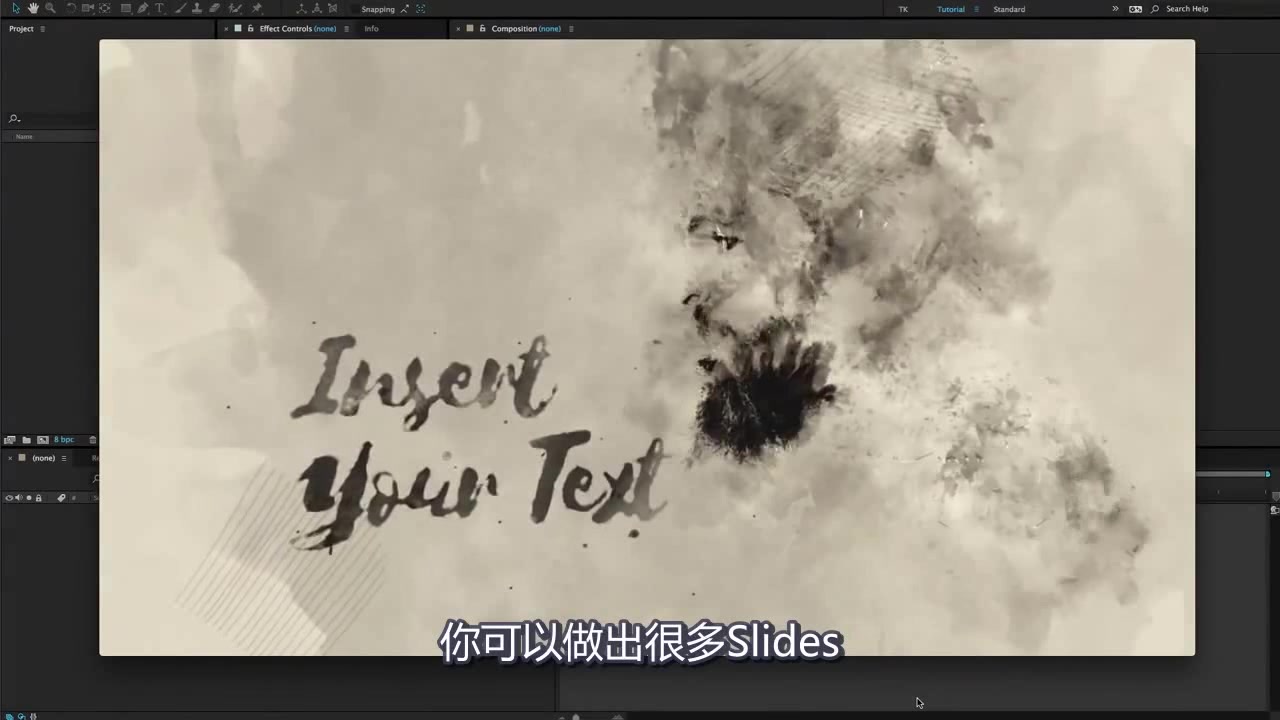1280x720 pixels.
Task: Open the Info panel
Action: (x=371, y=28)
